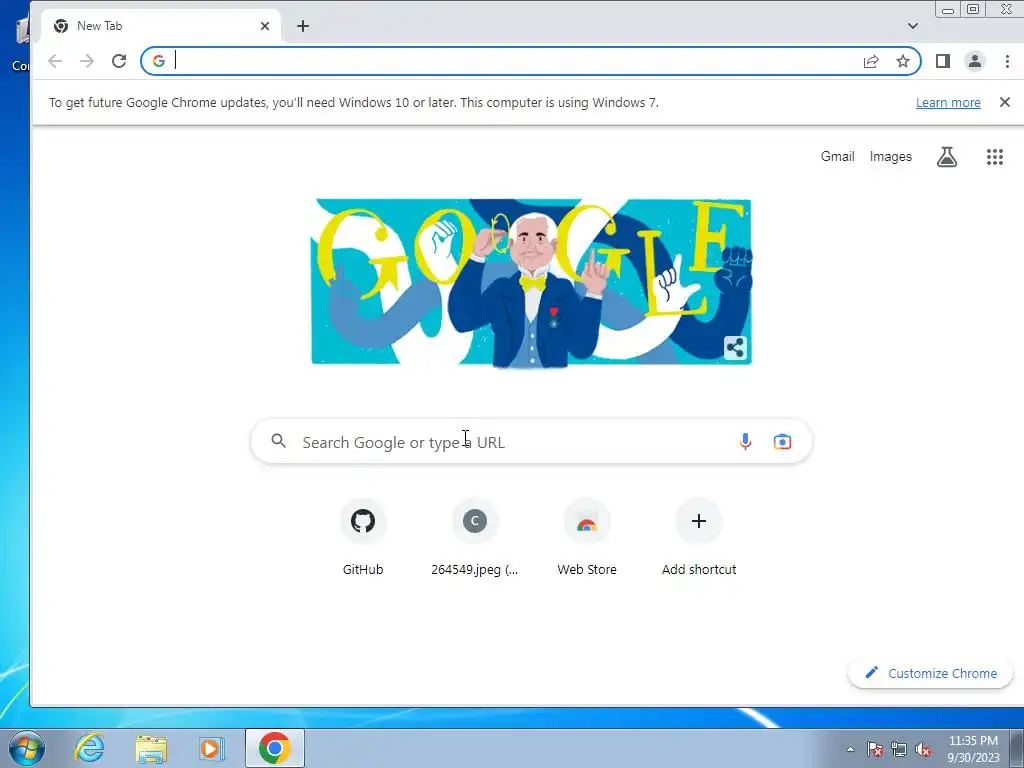The height and width of the screenshot is (768, 1024).
Task: Open the clock showing 11:35 PM
Action: tap(973, 749)
